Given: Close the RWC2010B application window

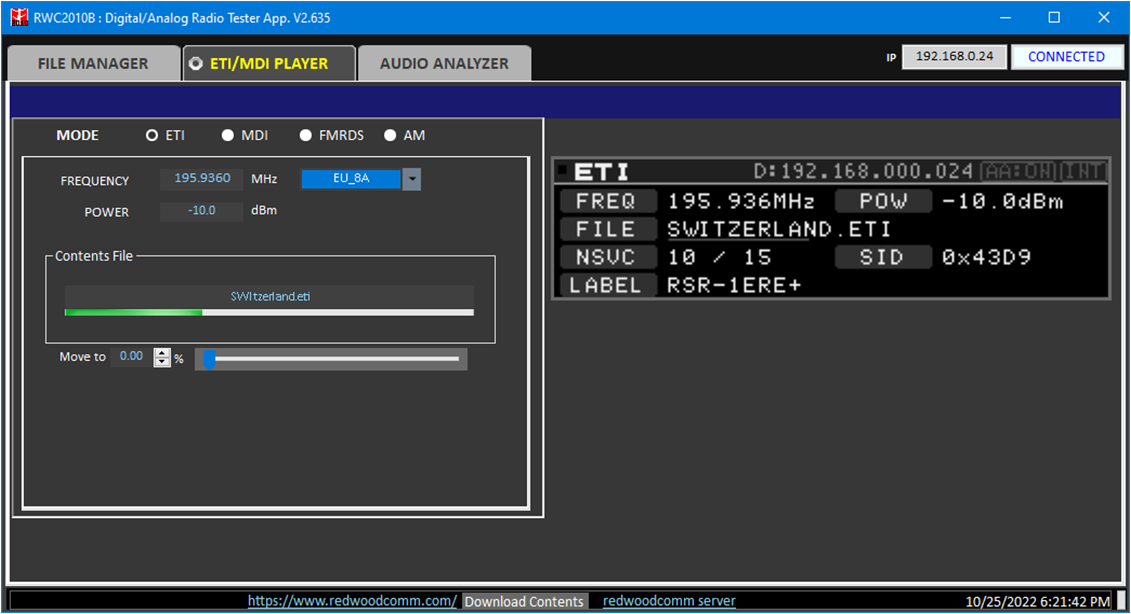Looking at the screenshot, I should pos(1104,17).
